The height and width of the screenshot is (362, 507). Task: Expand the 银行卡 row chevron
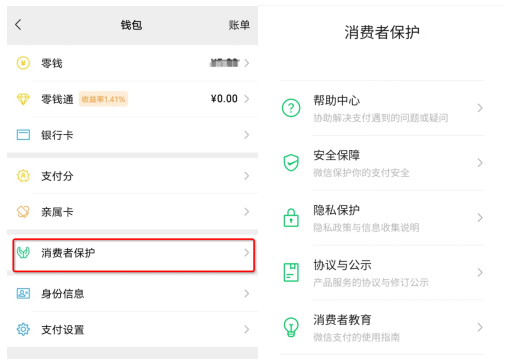pyautogui.click(x=247, y=135)
